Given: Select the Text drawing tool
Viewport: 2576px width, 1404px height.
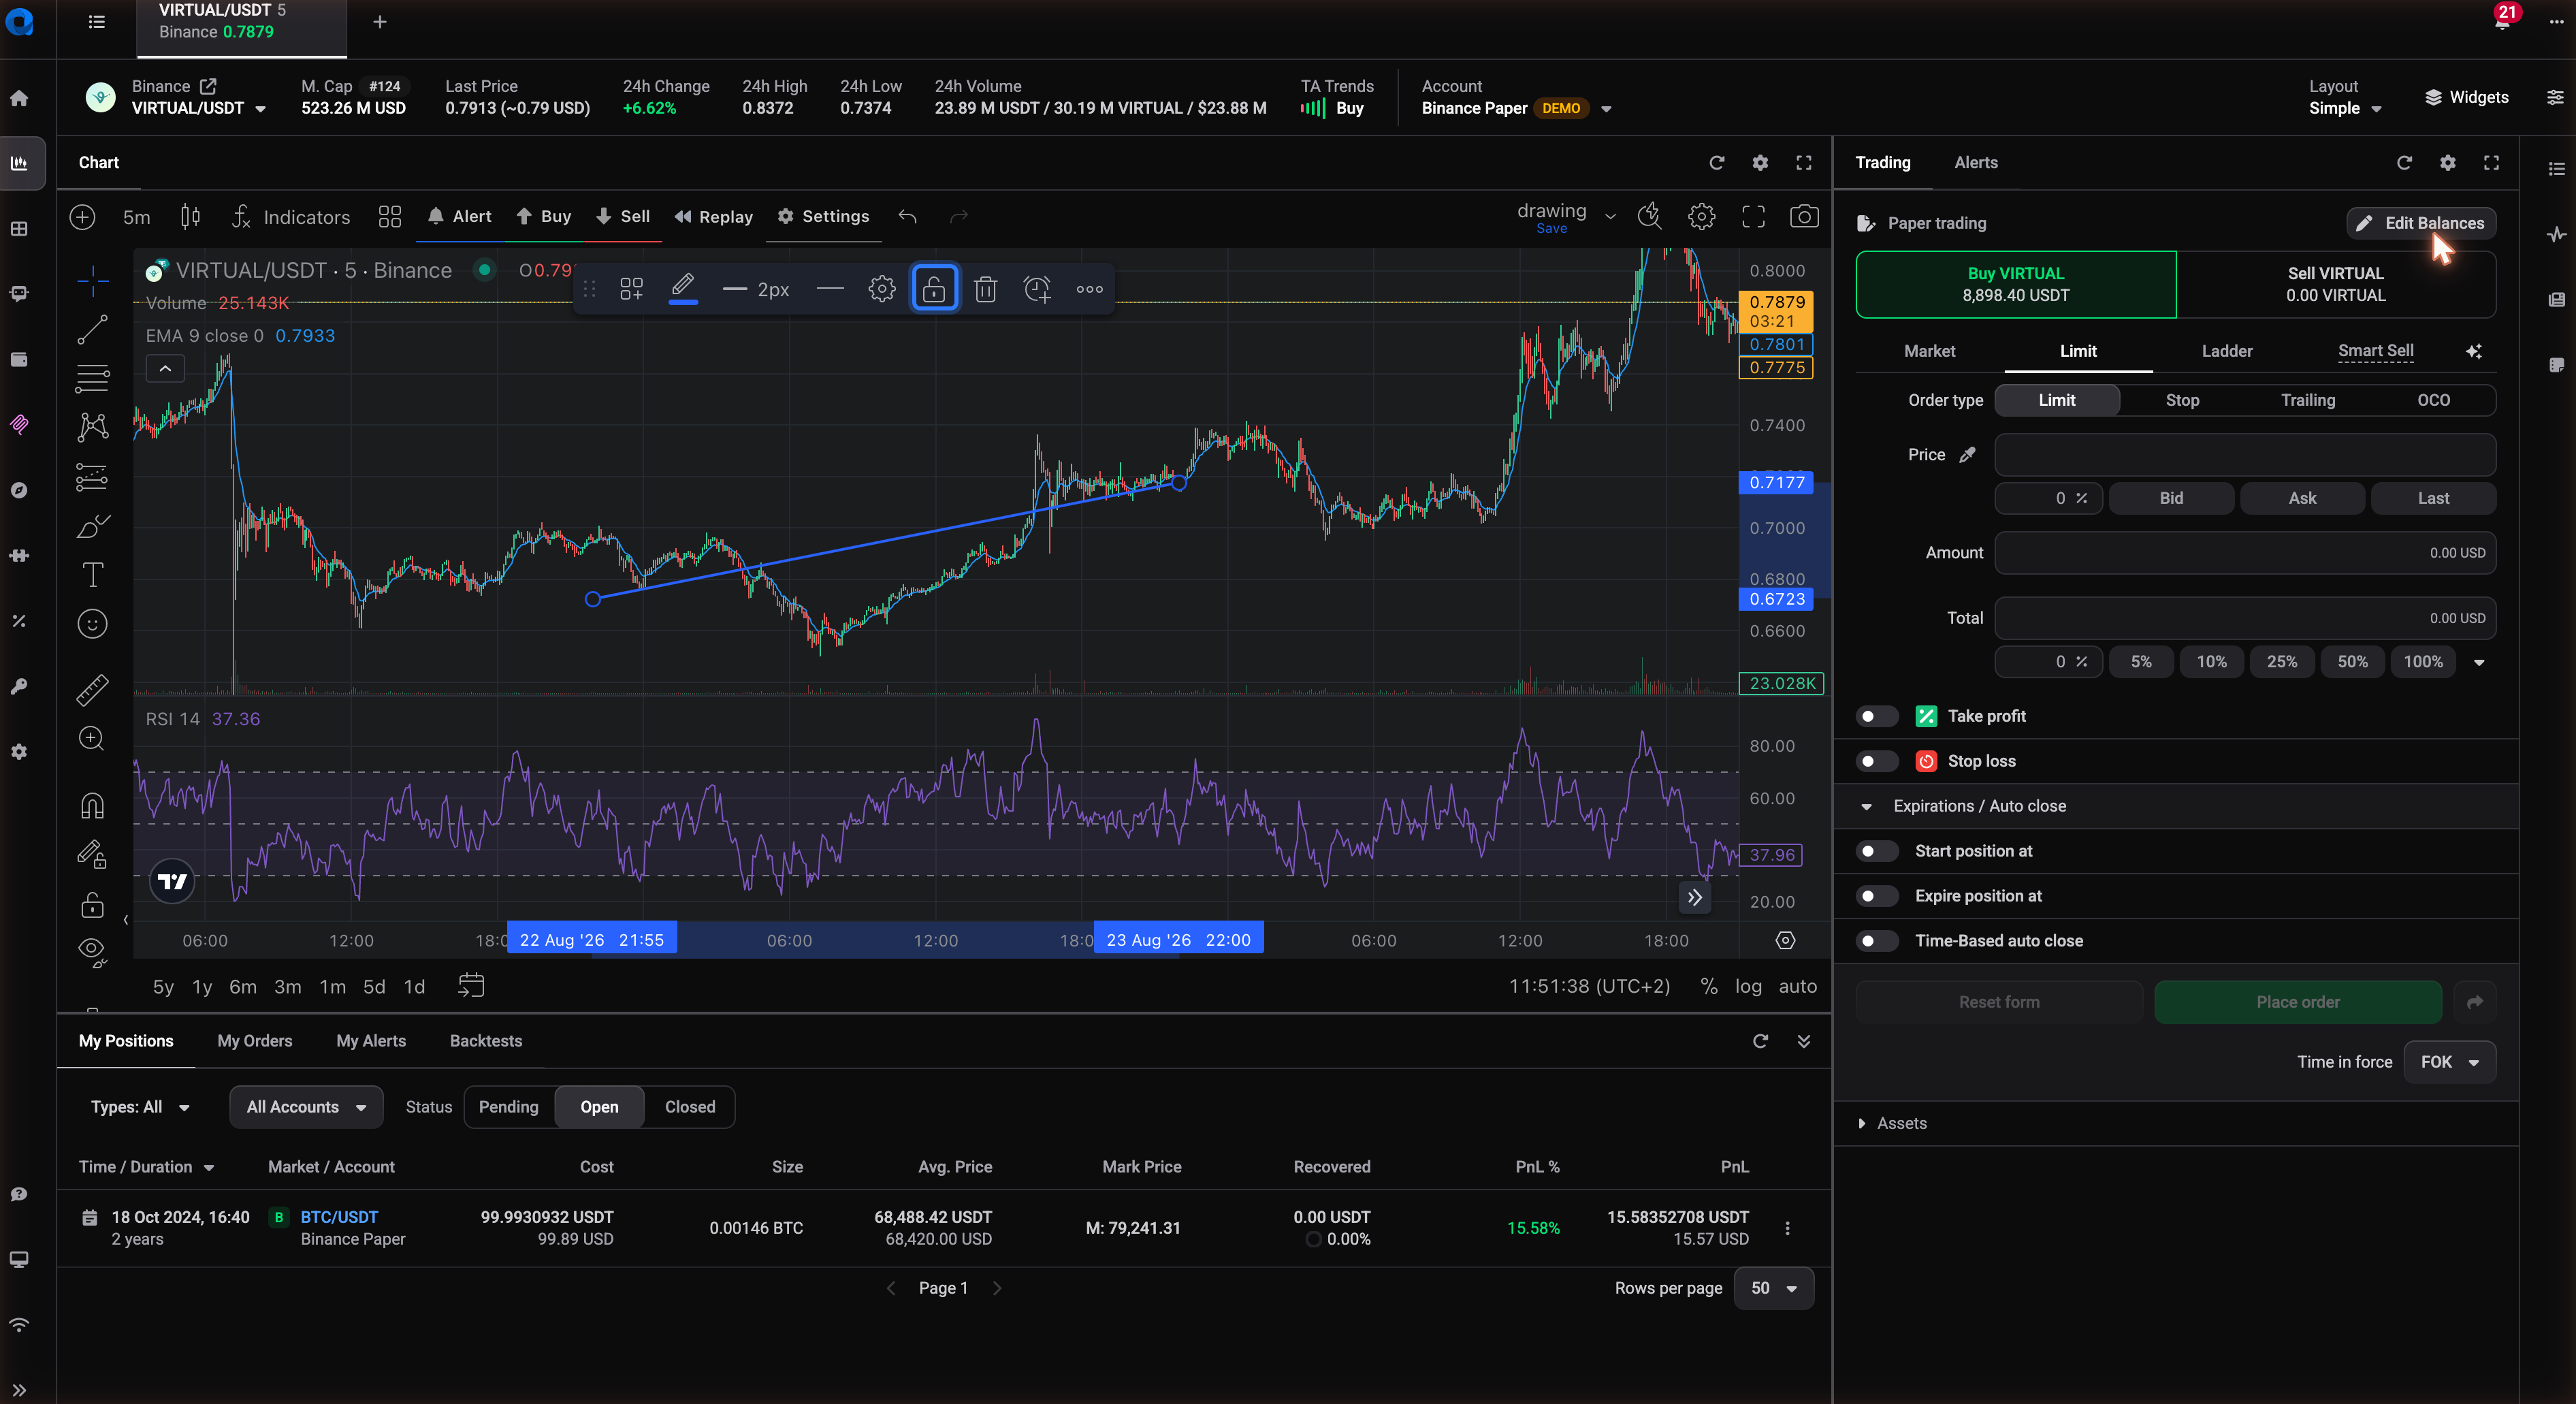Looking at the screenshot, I should (x=92, y=575).
